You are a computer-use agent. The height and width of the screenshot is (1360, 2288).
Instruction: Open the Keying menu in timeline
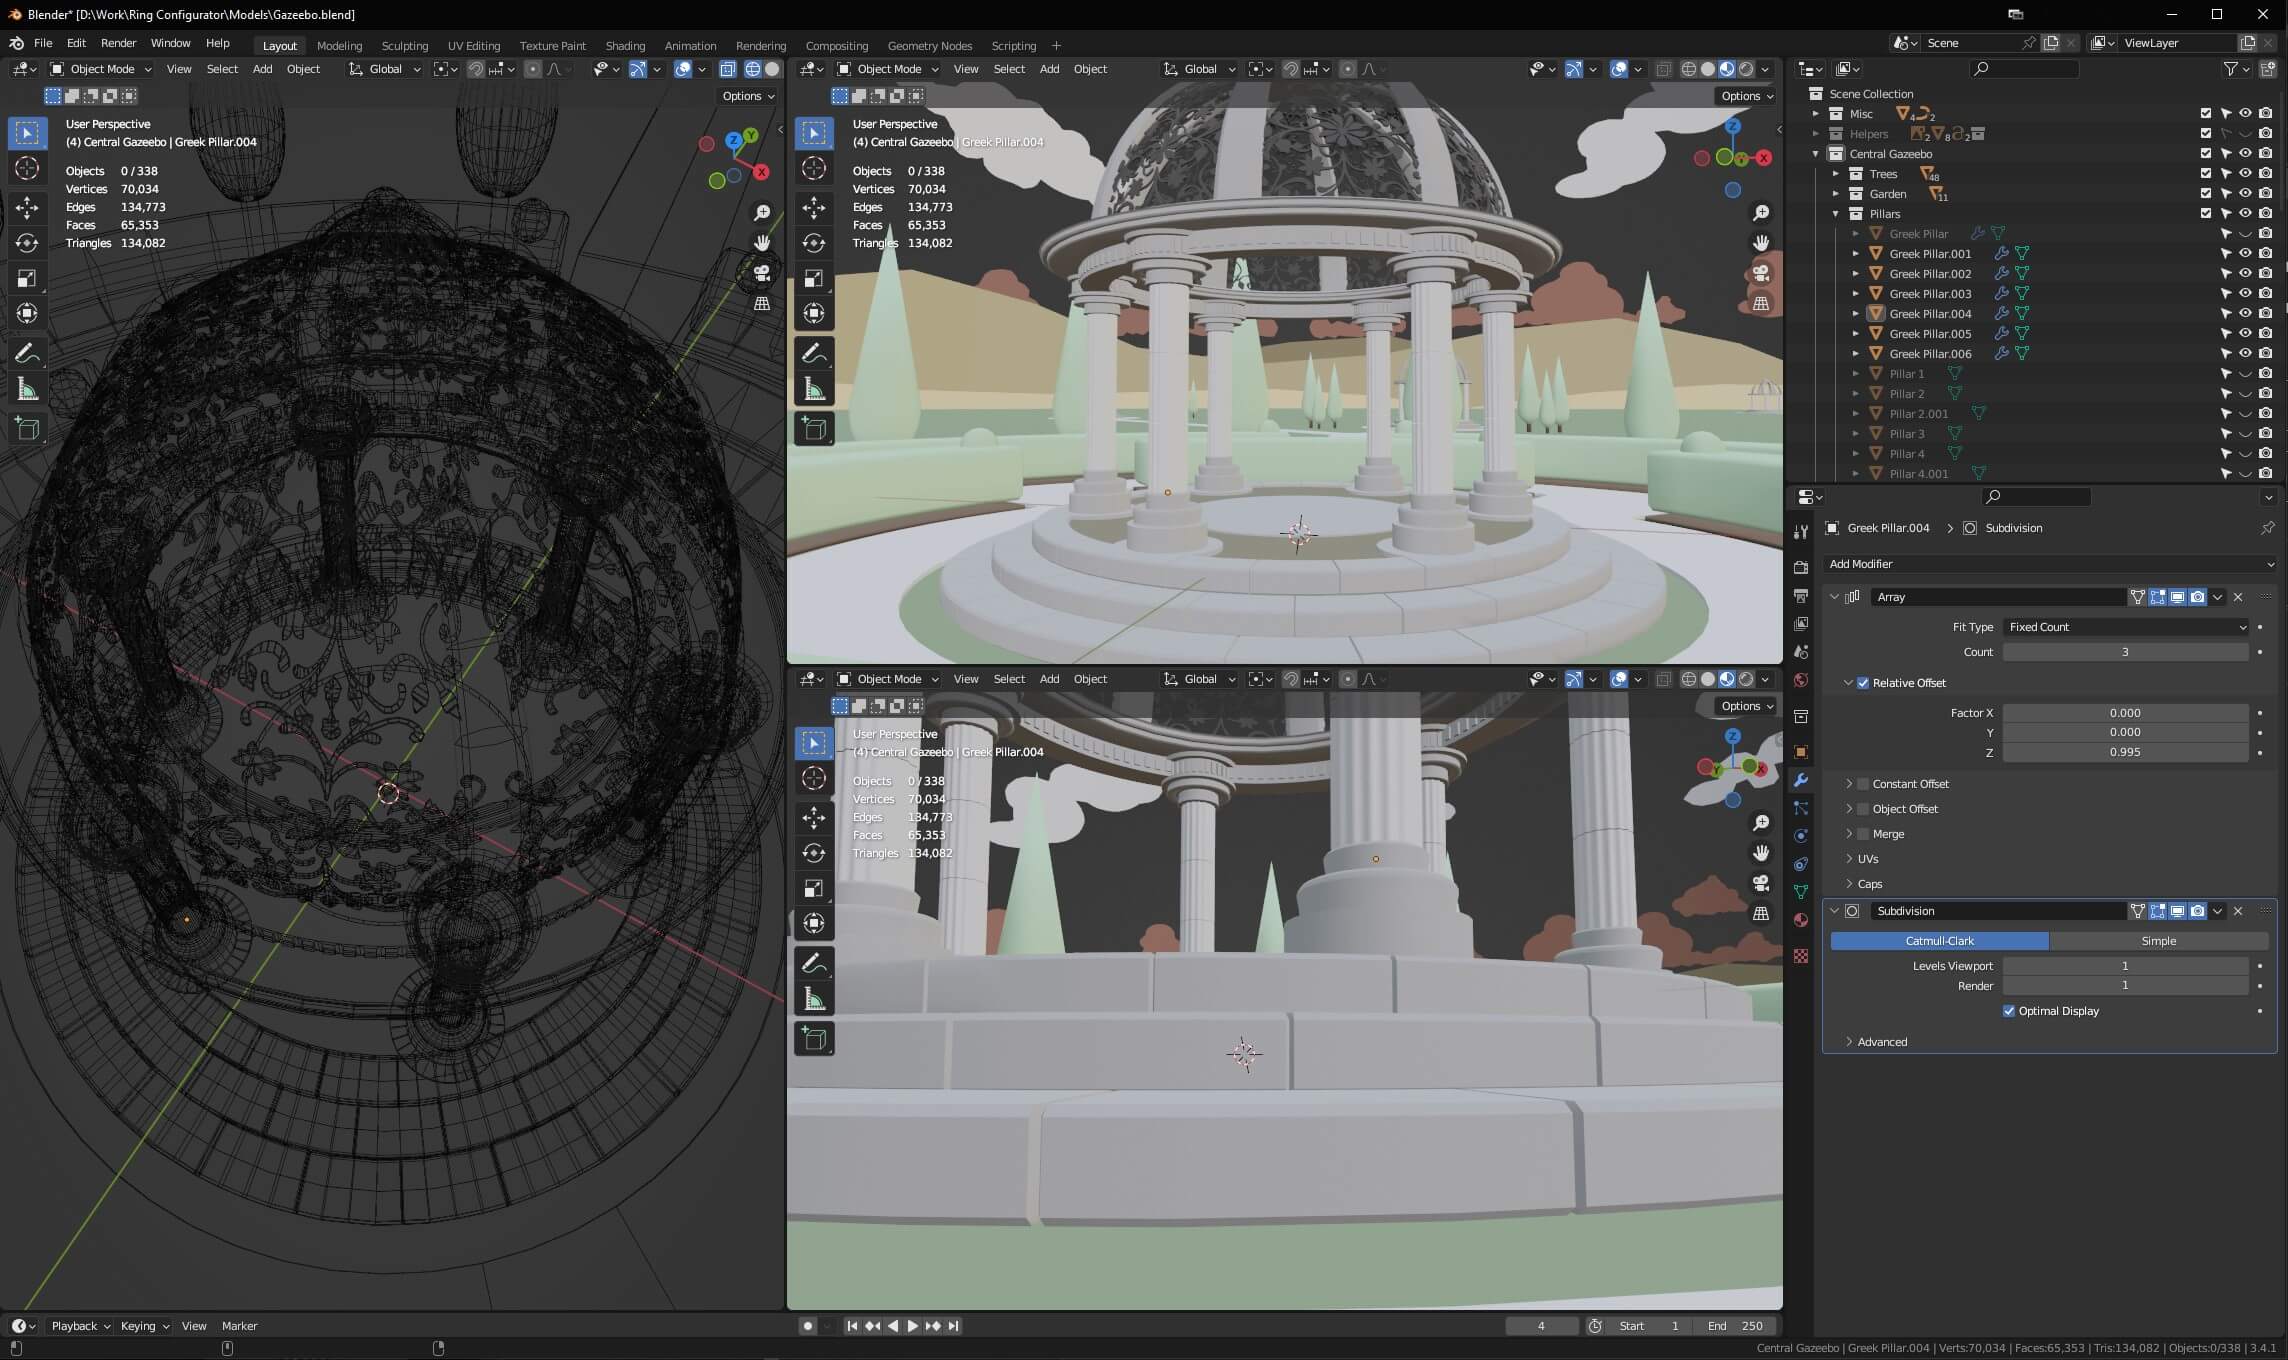click(145, 1326)
